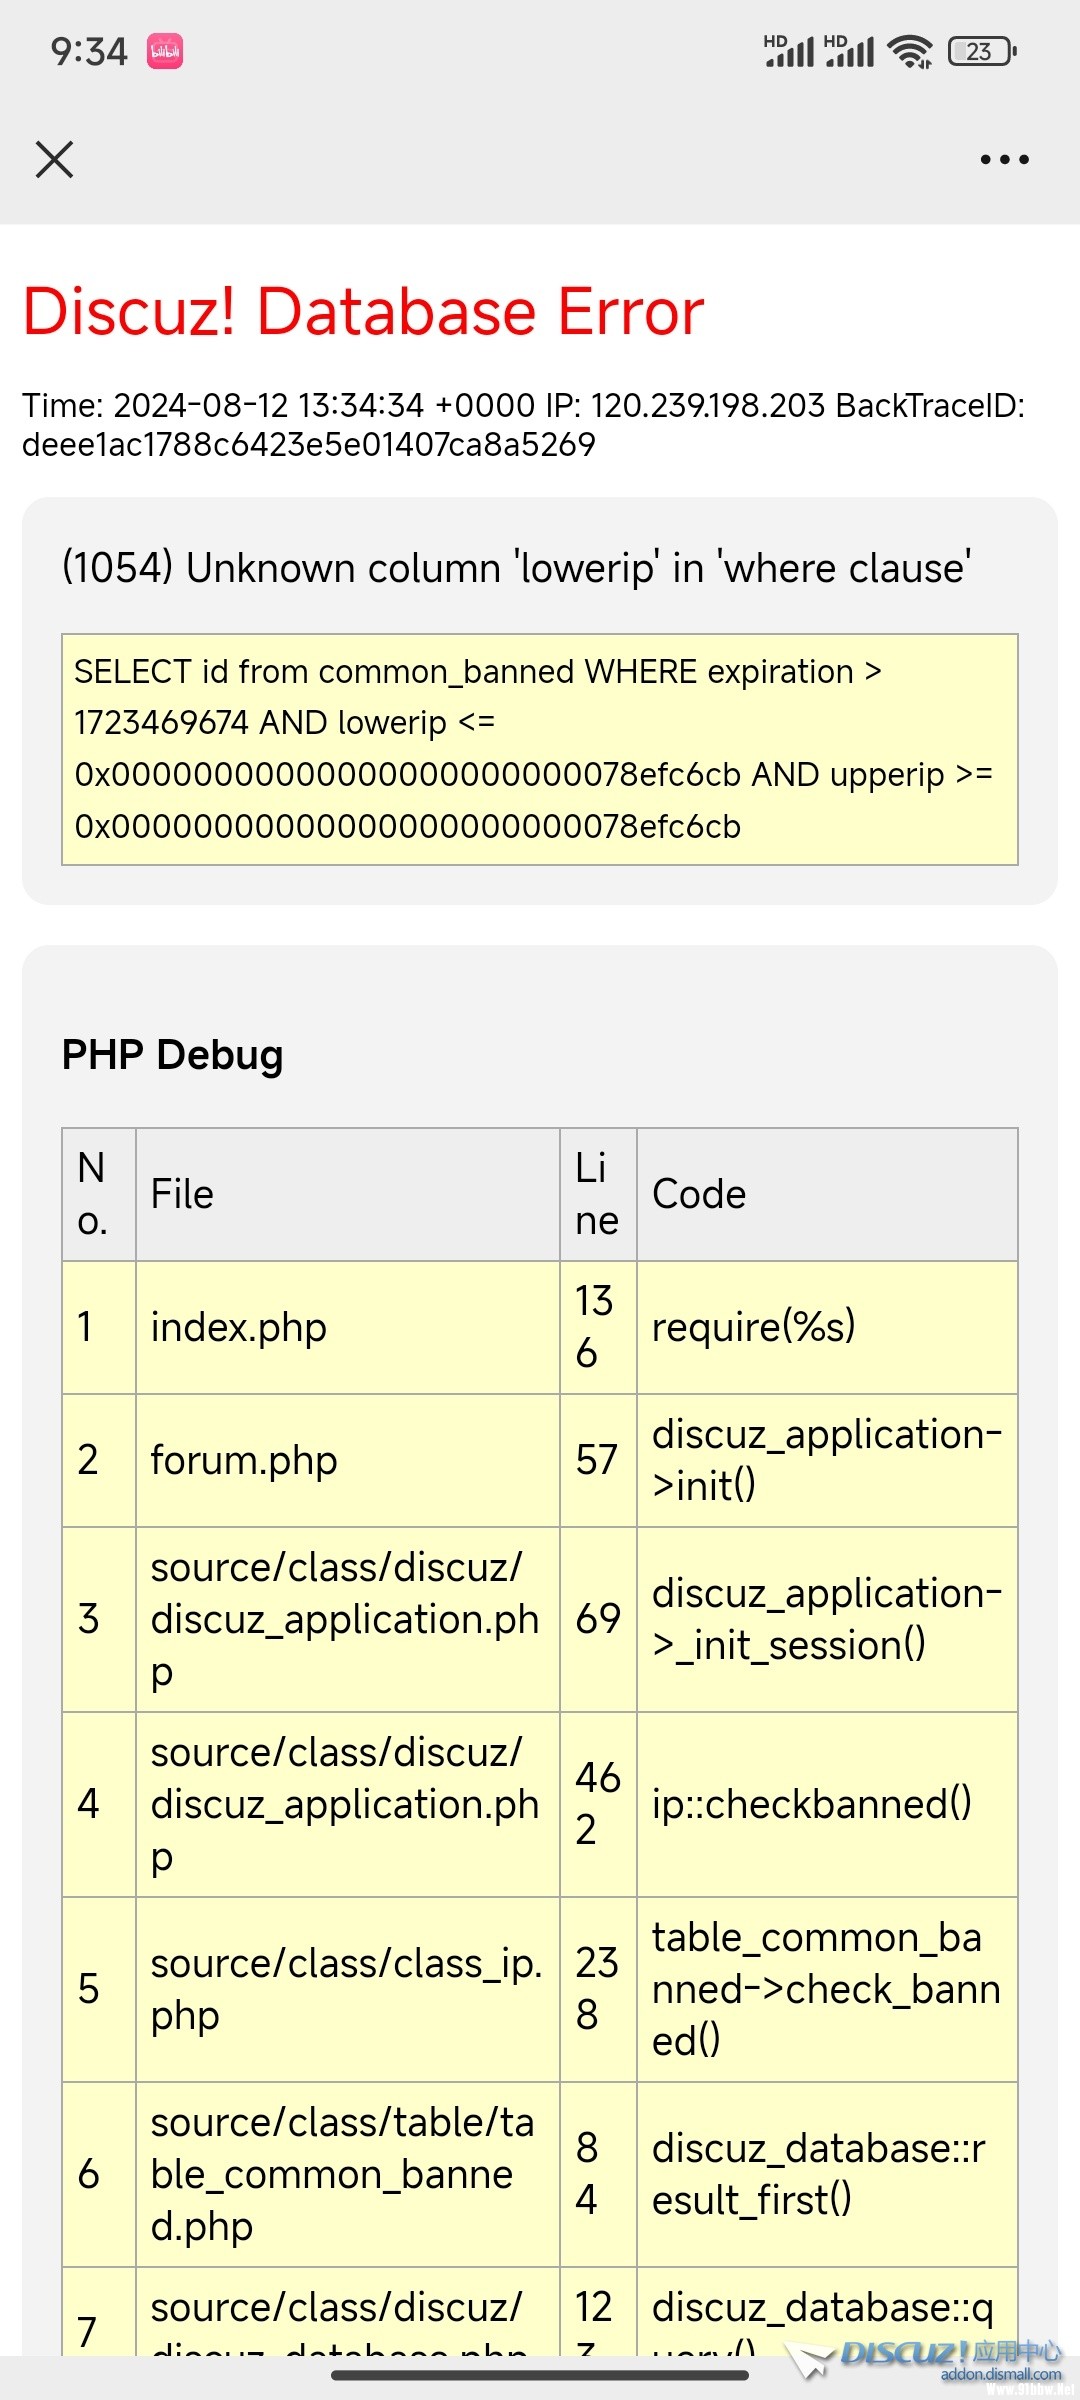The height and width of the screenshot is (2400, 1080).
Task: Tap the status bar clock showing 9:34
Action: click(89, 51)
